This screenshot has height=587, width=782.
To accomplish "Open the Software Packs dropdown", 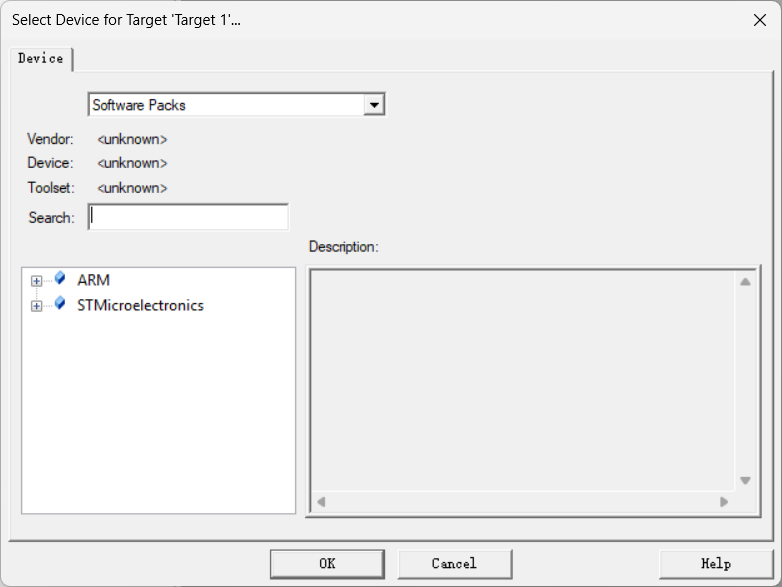I will (x=236, y=105).
